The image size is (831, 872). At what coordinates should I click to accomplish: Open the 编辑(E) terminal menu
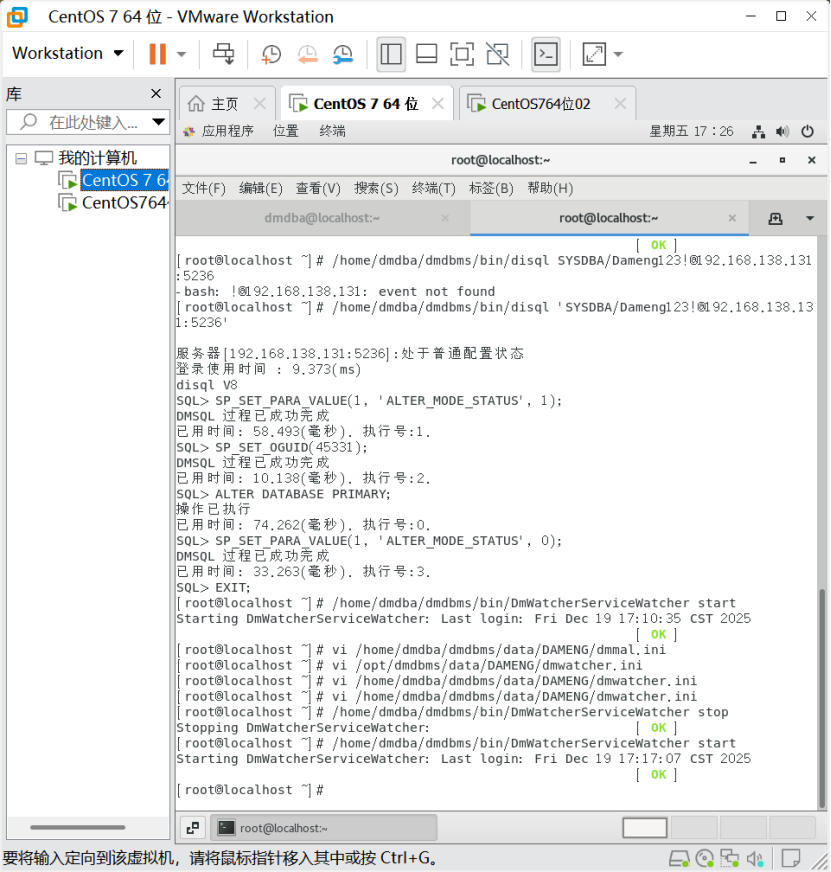[x=260, y=189]
